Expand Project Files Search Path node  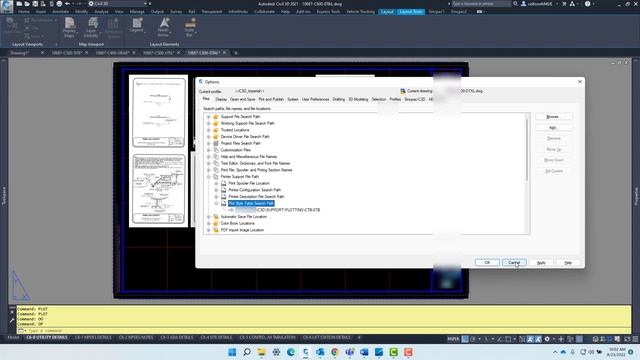click(209, 143)
